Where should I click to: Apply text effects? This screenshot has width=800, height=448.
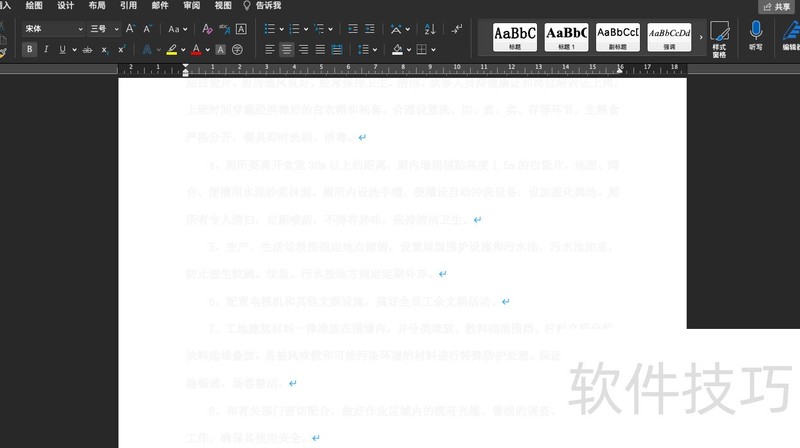coord(147,49)
